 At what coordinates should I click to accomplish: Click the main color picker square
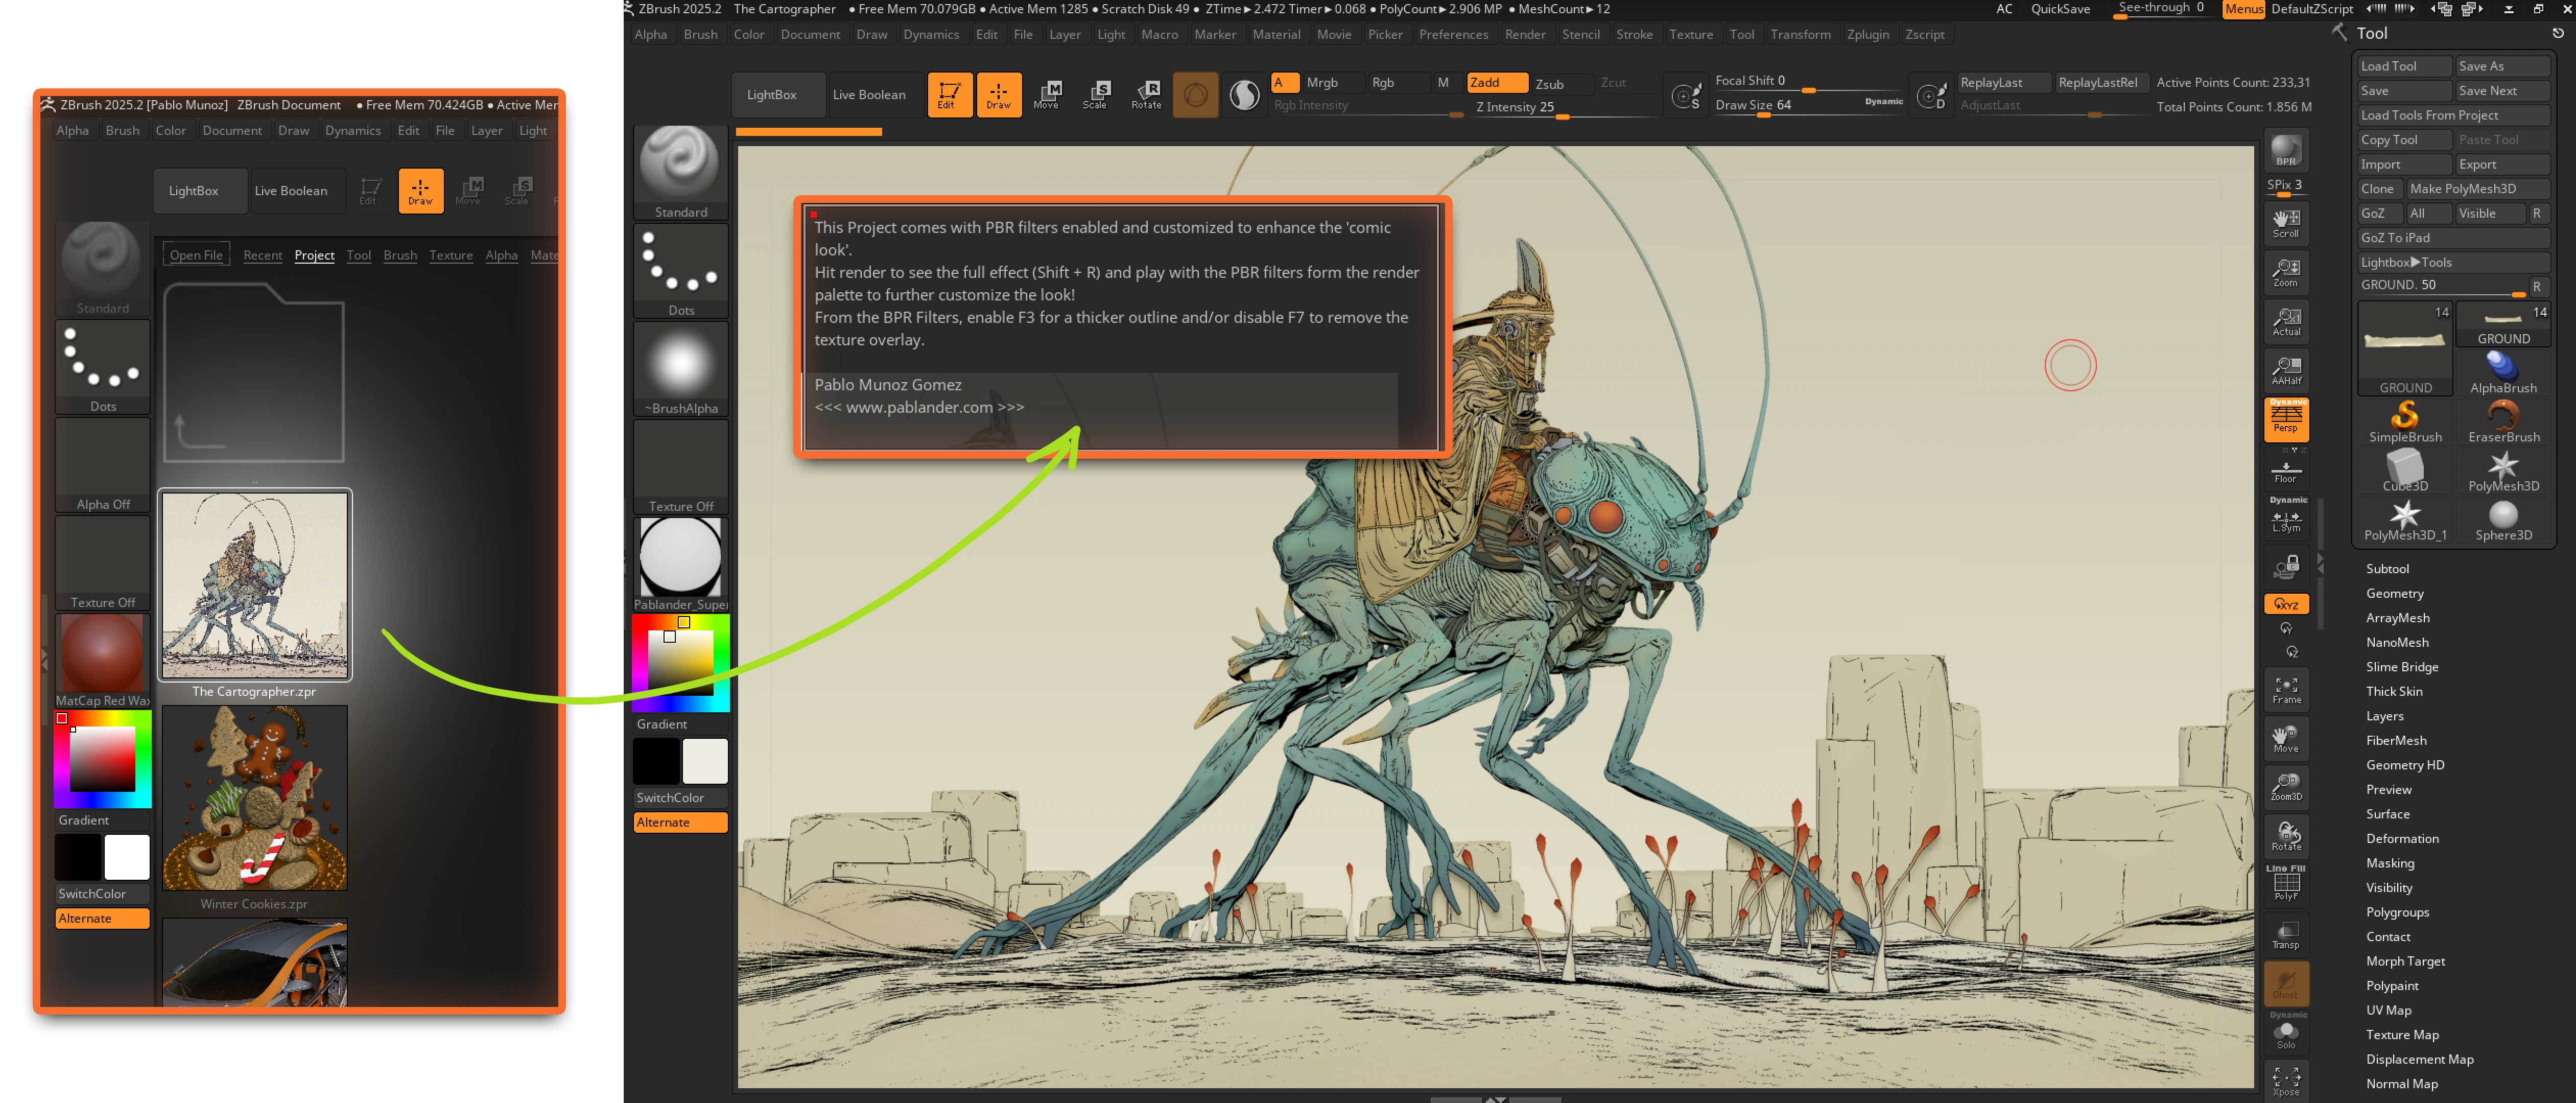tap(680, 662)
